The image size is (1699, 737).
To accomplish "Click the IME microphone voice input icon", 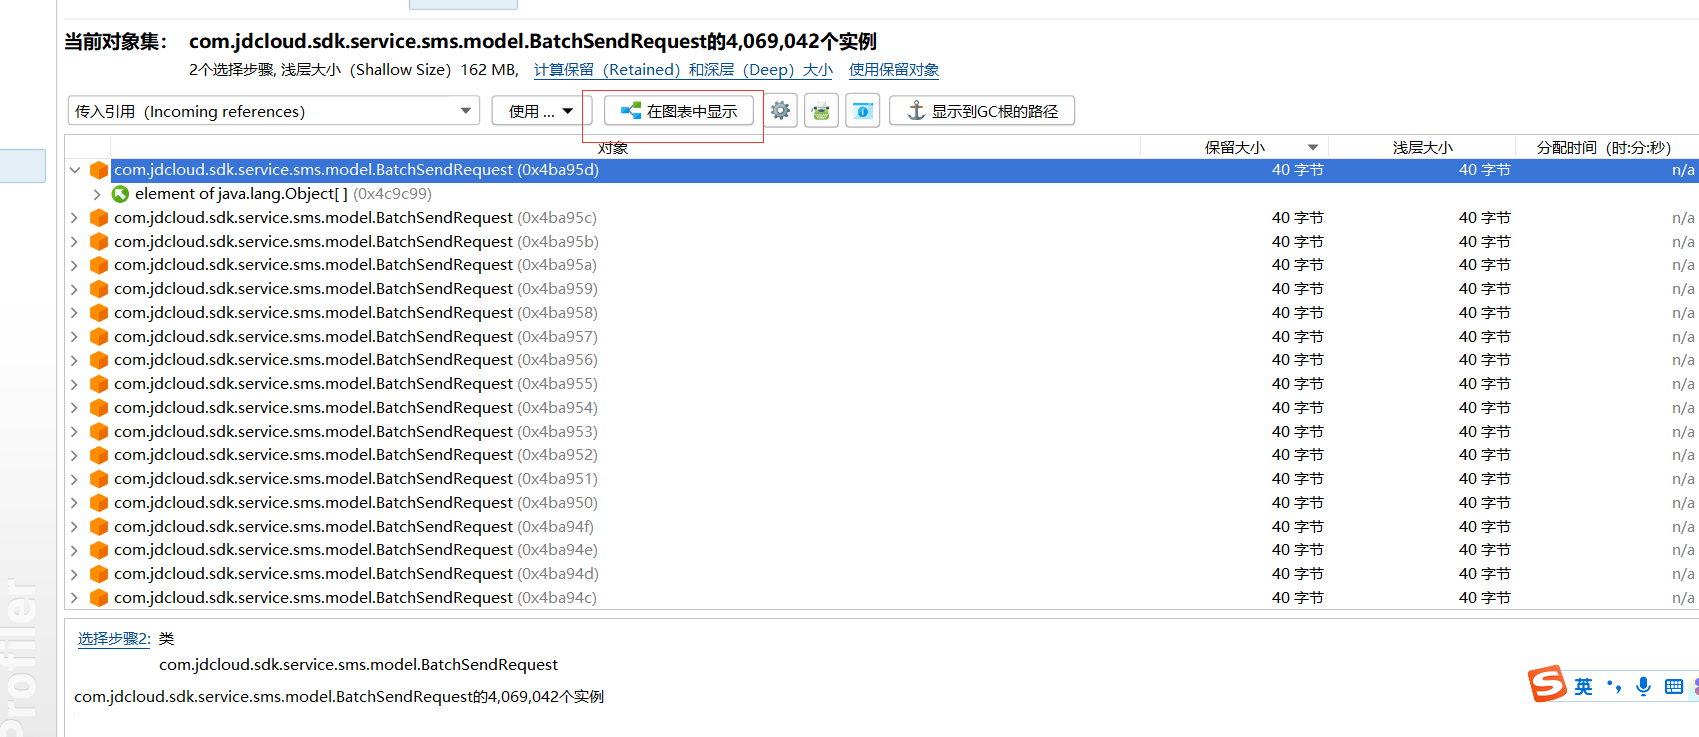I will 1643,686.
